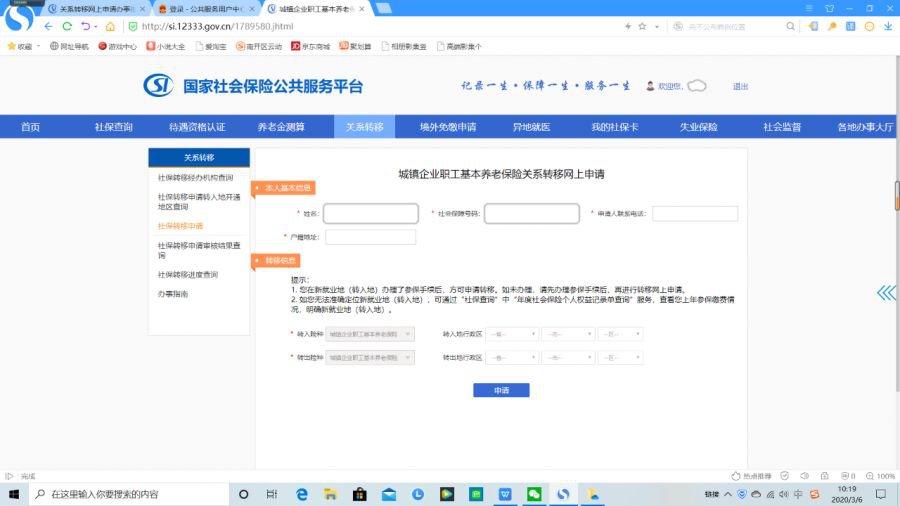Switch to the 登录 - 公共服务用户中心 browser tab
The height and width of the screenshot is (506, 900).
tap(207, 8)
